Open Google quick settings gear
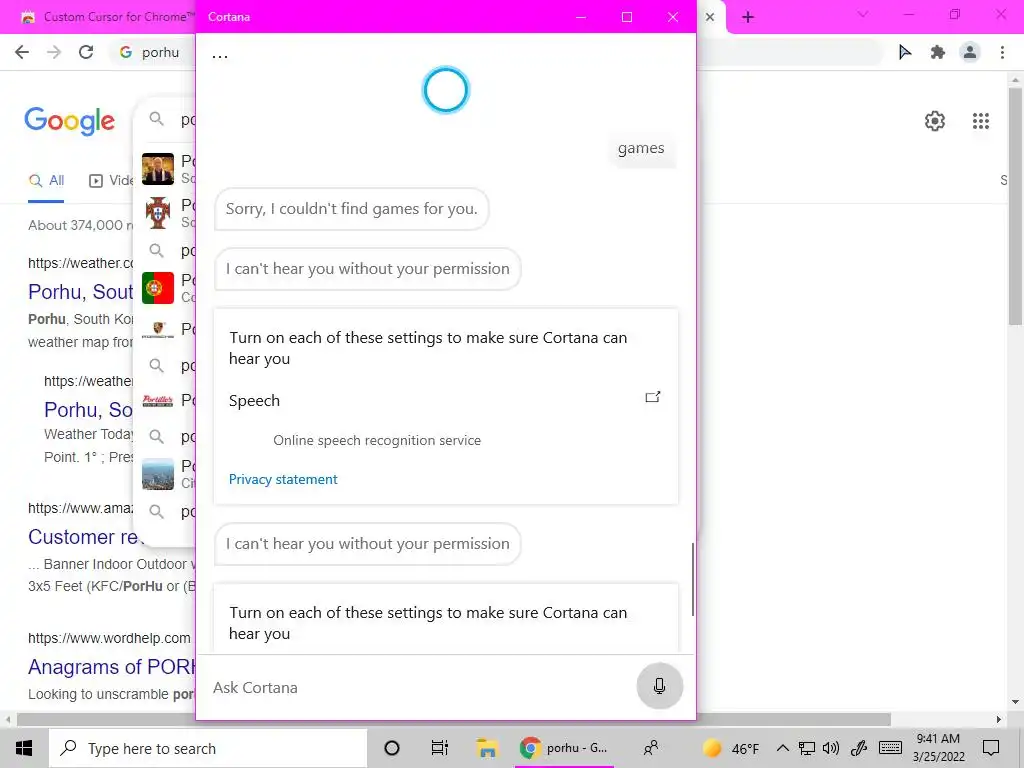The image size is (1024, 768). click(935, 121)
